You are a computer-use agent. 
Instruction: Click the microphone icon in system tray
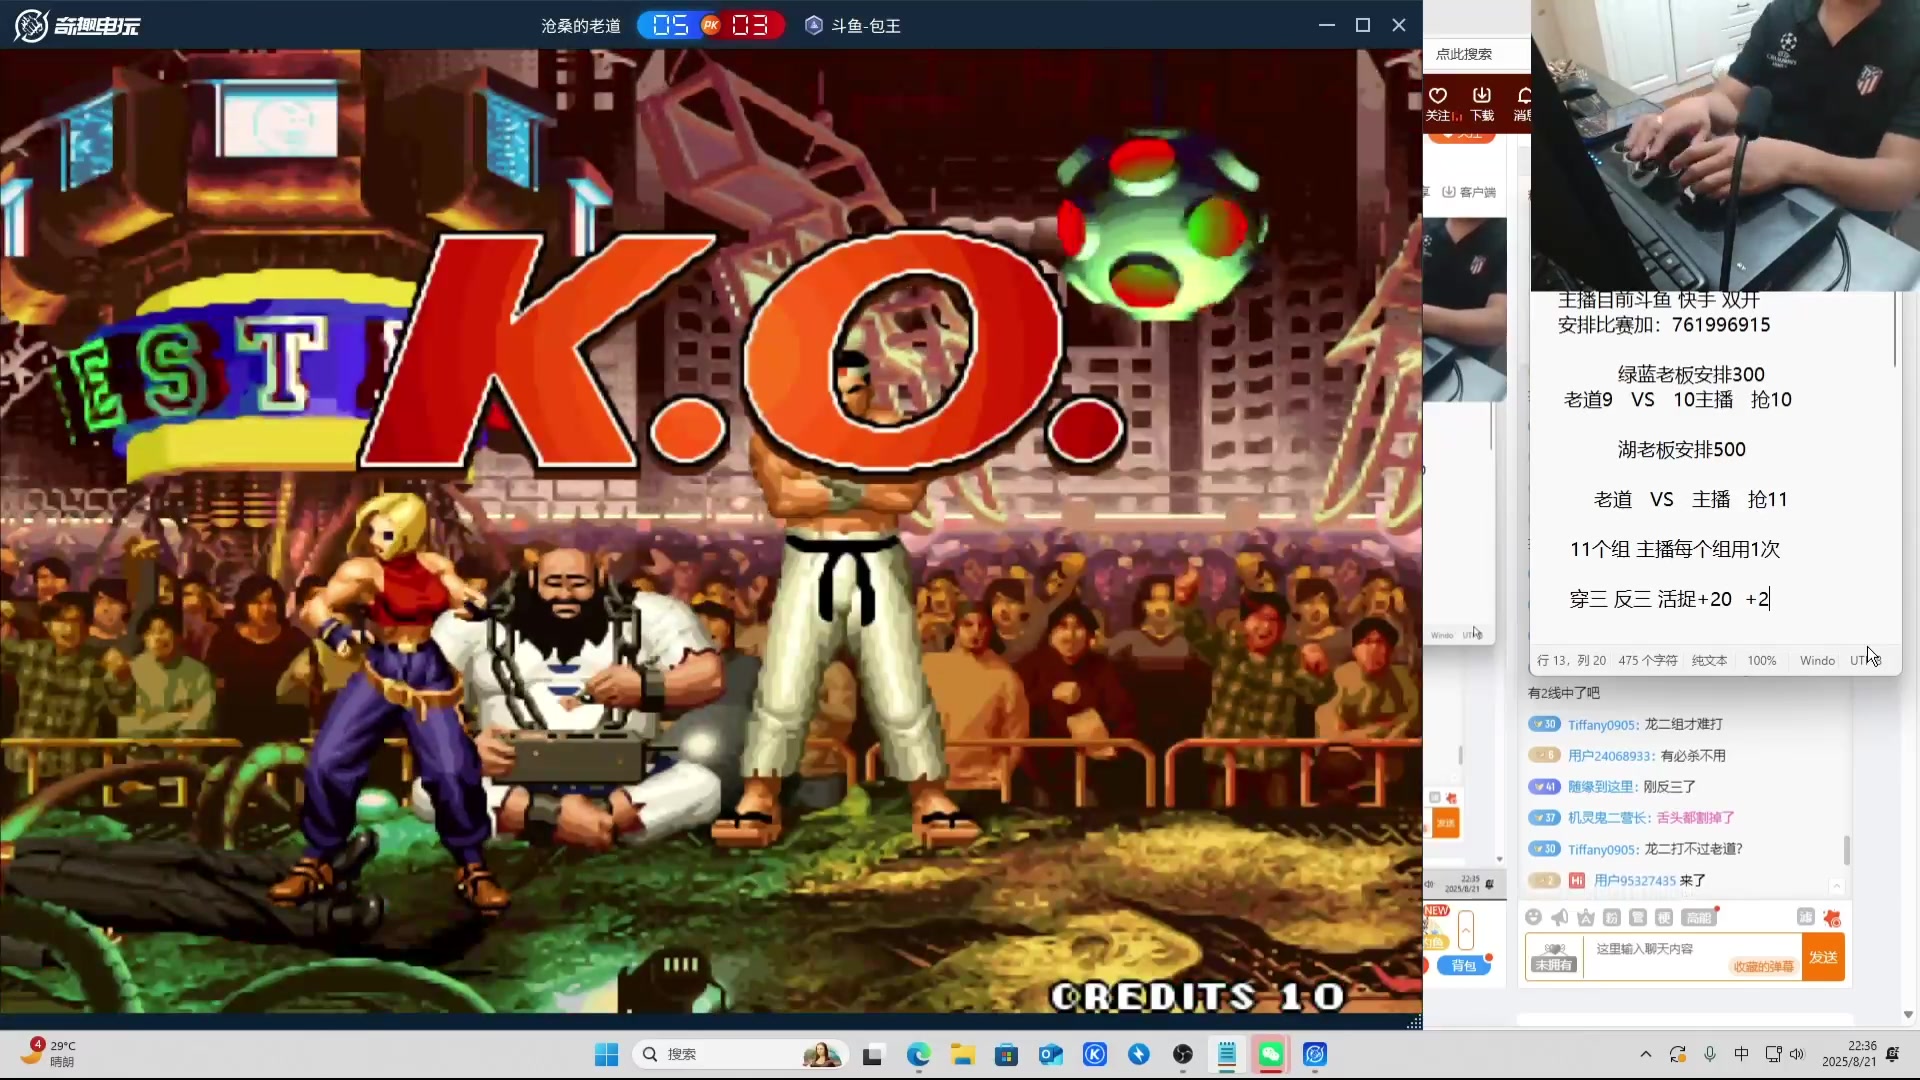[1710, 1054]
